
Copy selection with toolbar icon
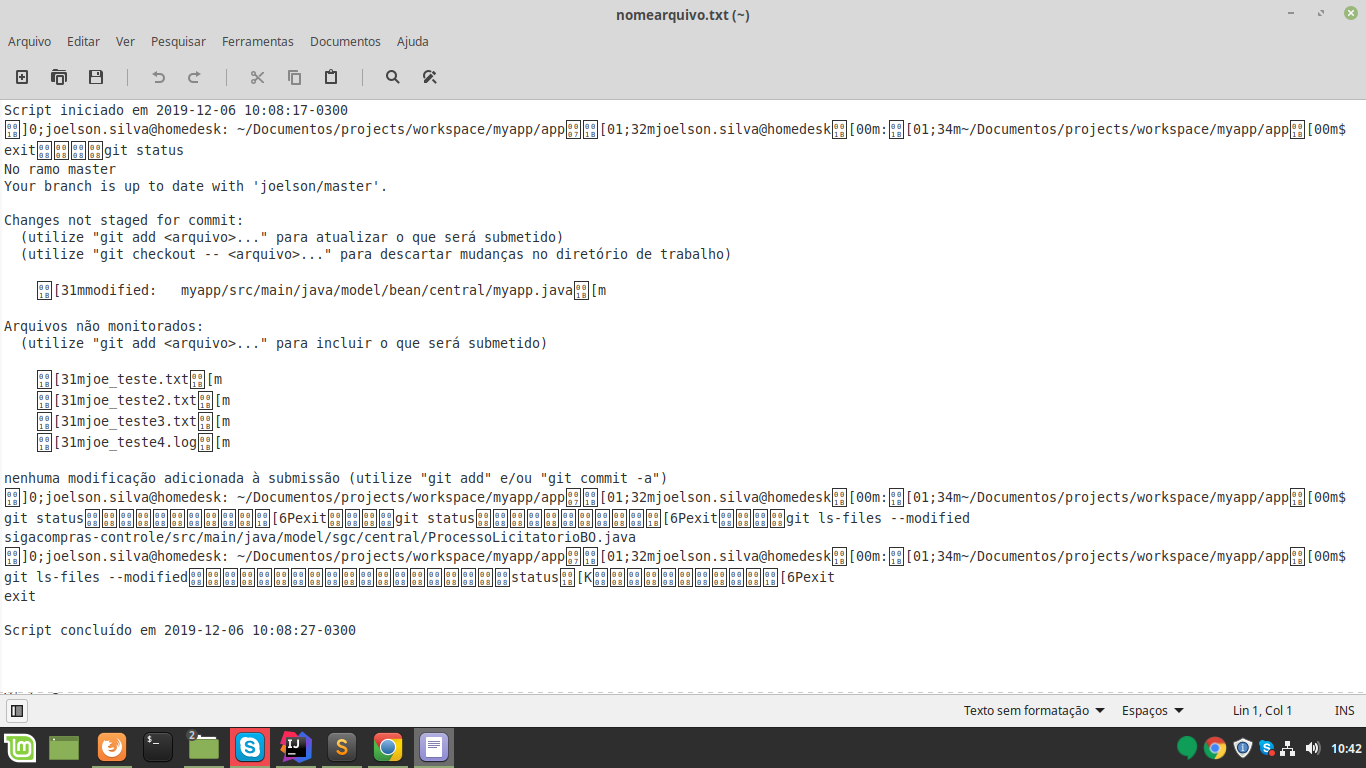pos(294,77)
